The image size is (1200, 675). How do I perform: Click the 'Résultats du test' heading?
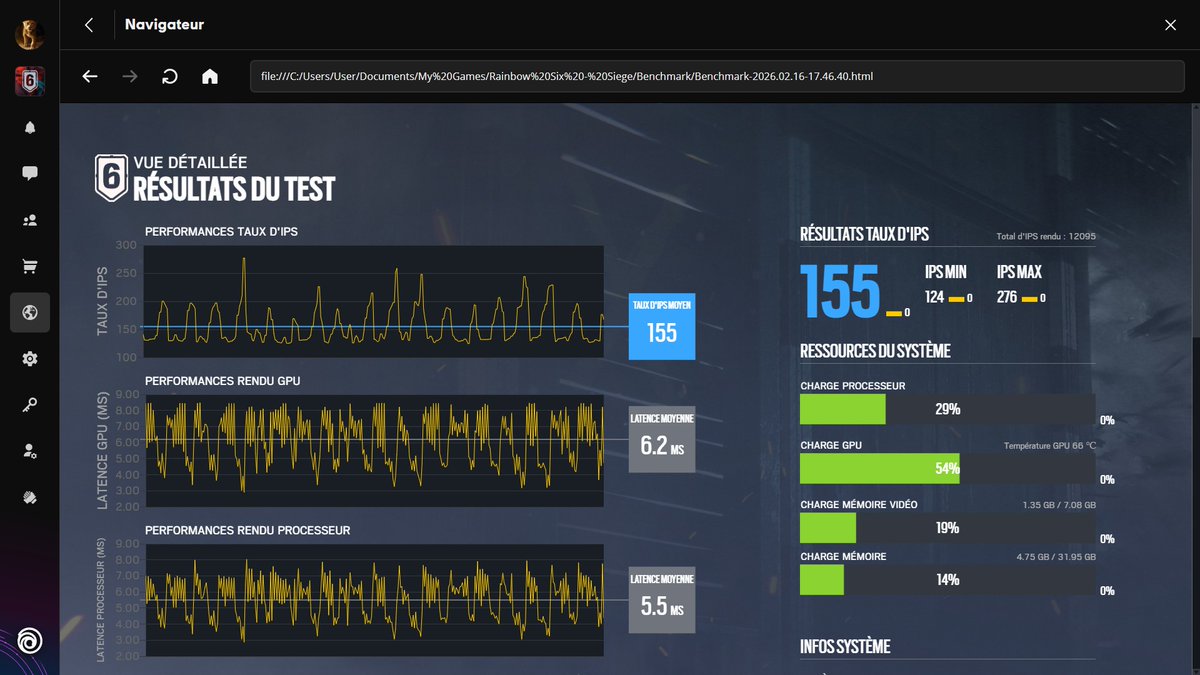[x=234, y=188]
